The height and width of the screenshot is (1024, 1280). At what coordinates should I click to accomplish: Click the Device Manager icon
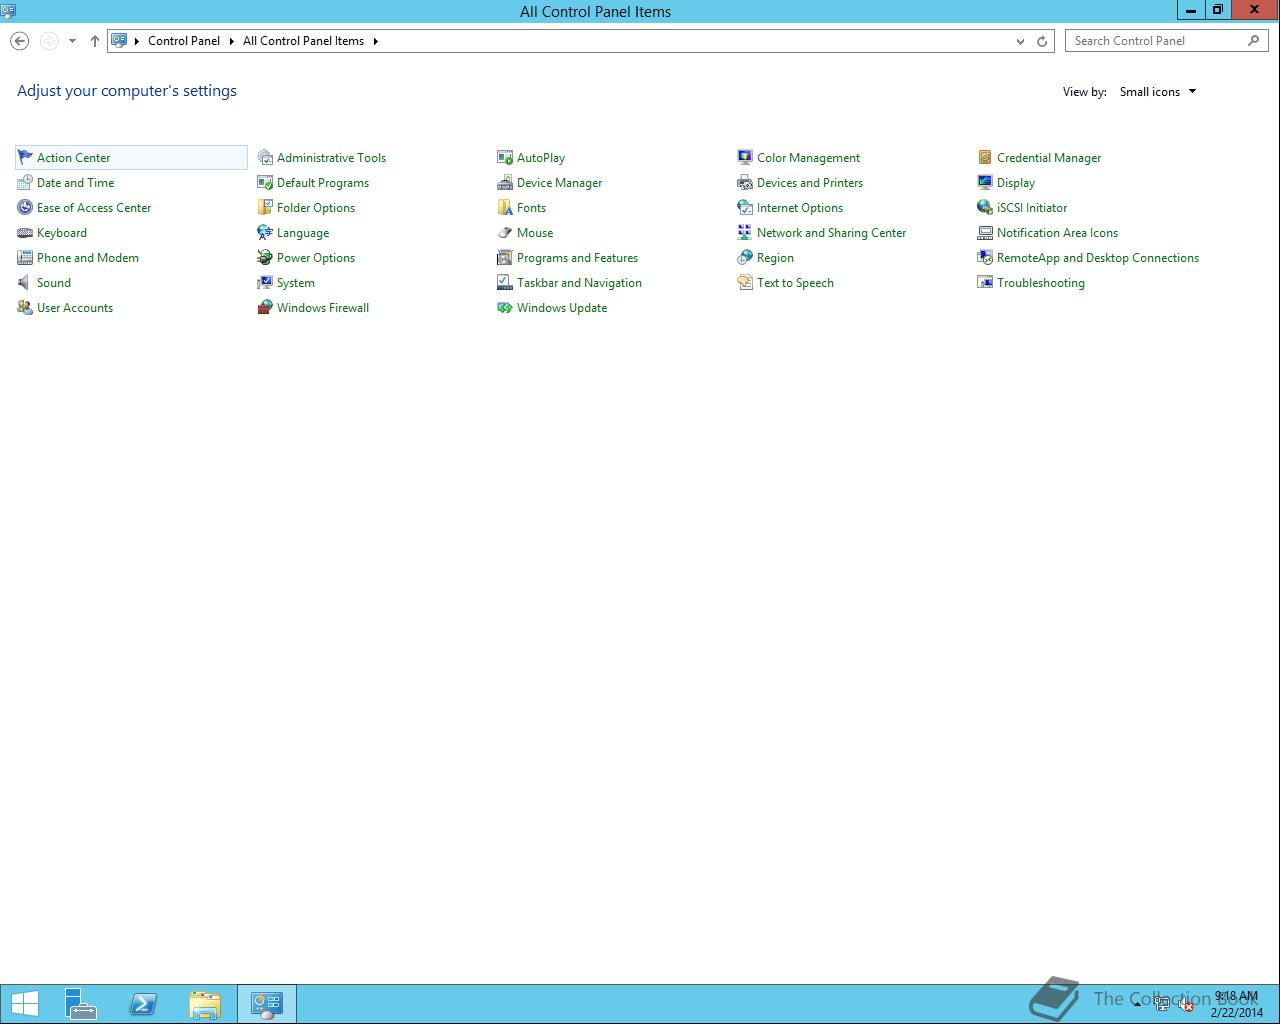[505, 182]
